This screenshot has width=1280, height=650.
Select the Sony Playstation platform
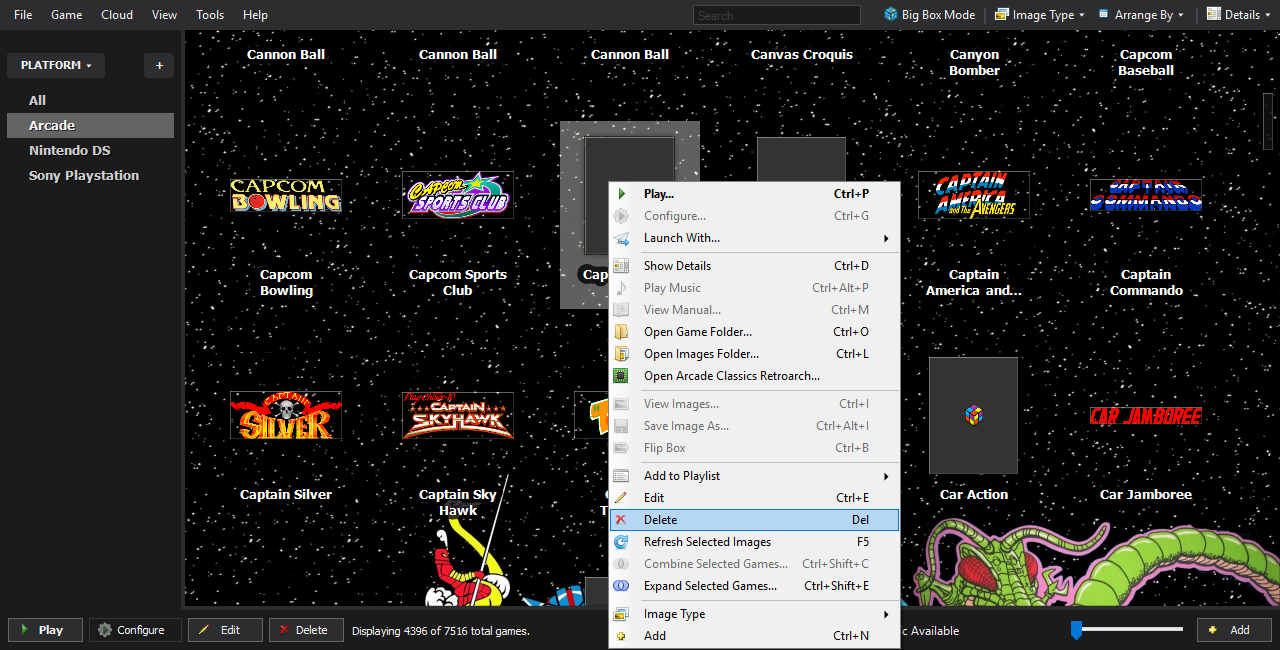(x=90, y=175)
